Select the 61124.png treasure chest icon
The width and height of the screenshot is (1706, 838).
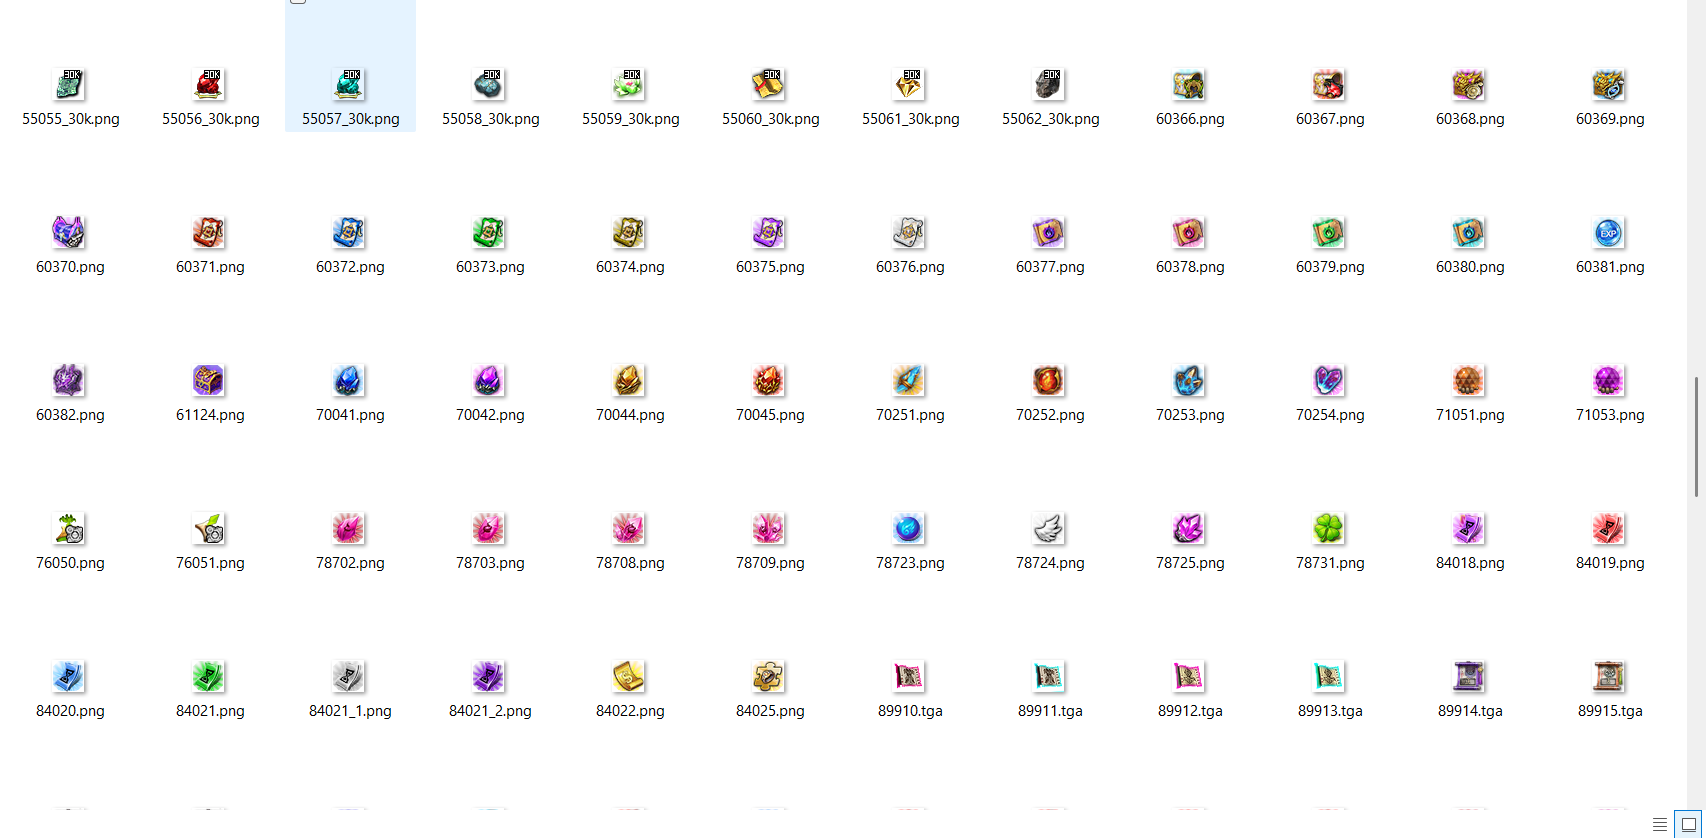[x=209, y=381]
